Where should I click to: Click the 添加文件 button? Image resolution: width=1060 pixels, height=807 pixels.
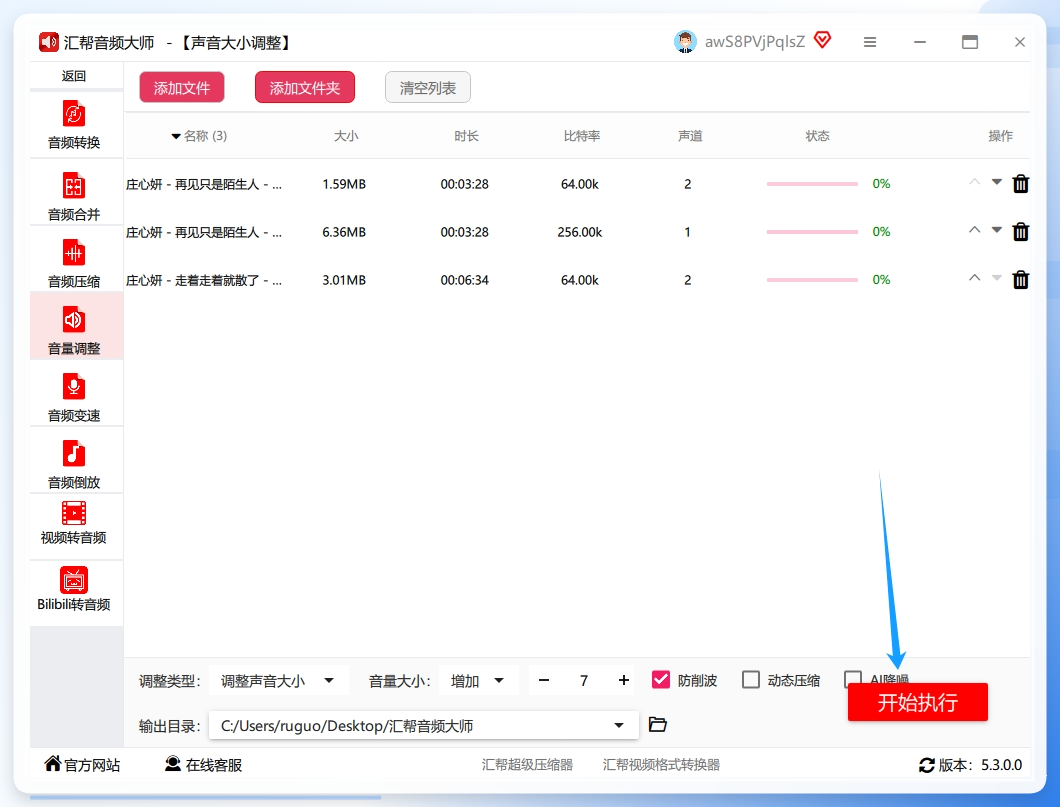coord(182,88)
